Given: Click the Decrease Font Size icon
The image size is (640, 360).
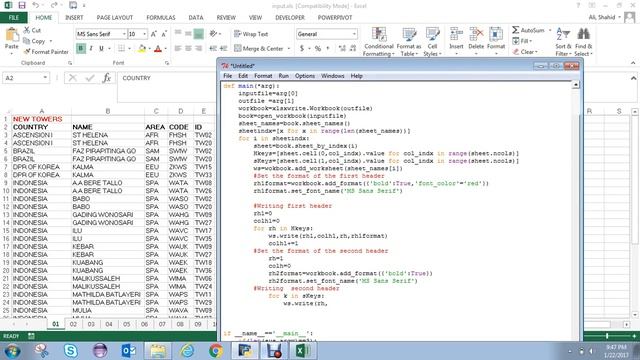Looking at the screenshot, I should (x=164, y=34).
